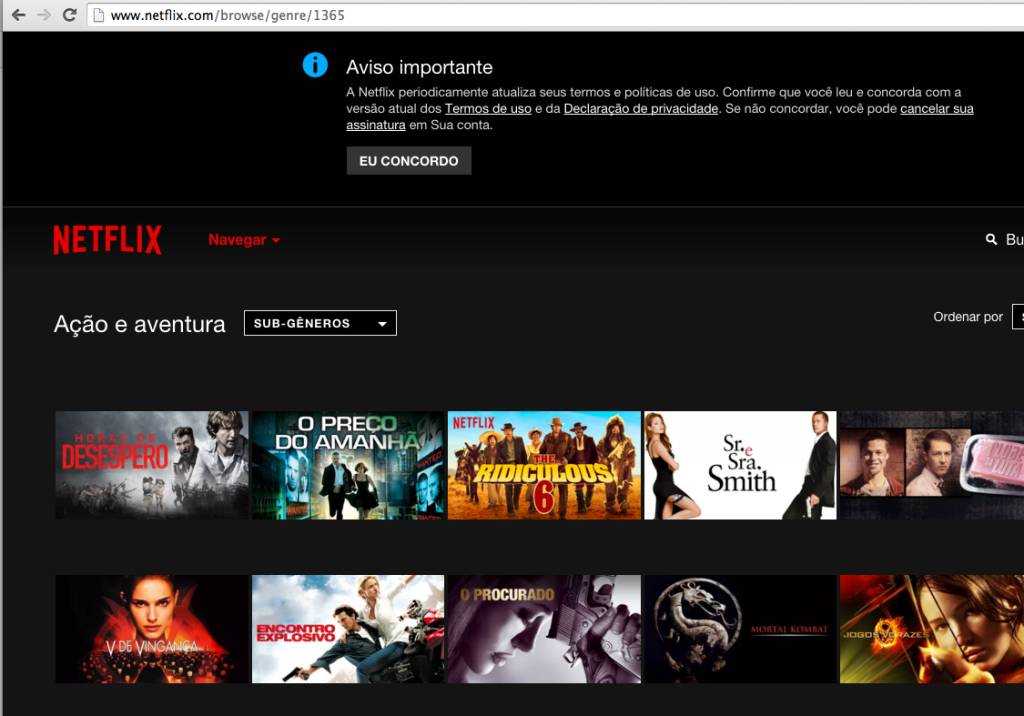
Task: Click the page icon in address bar
Action: pyautogui.click(x=97, y=15)
